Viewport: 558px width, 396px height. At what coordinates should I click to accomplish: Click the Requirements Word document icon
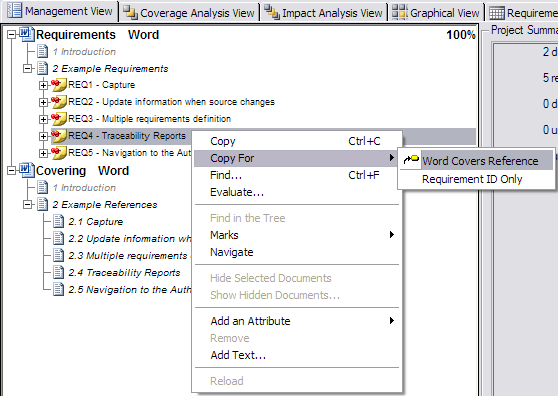pyautogui.click(x=26, y=34)
